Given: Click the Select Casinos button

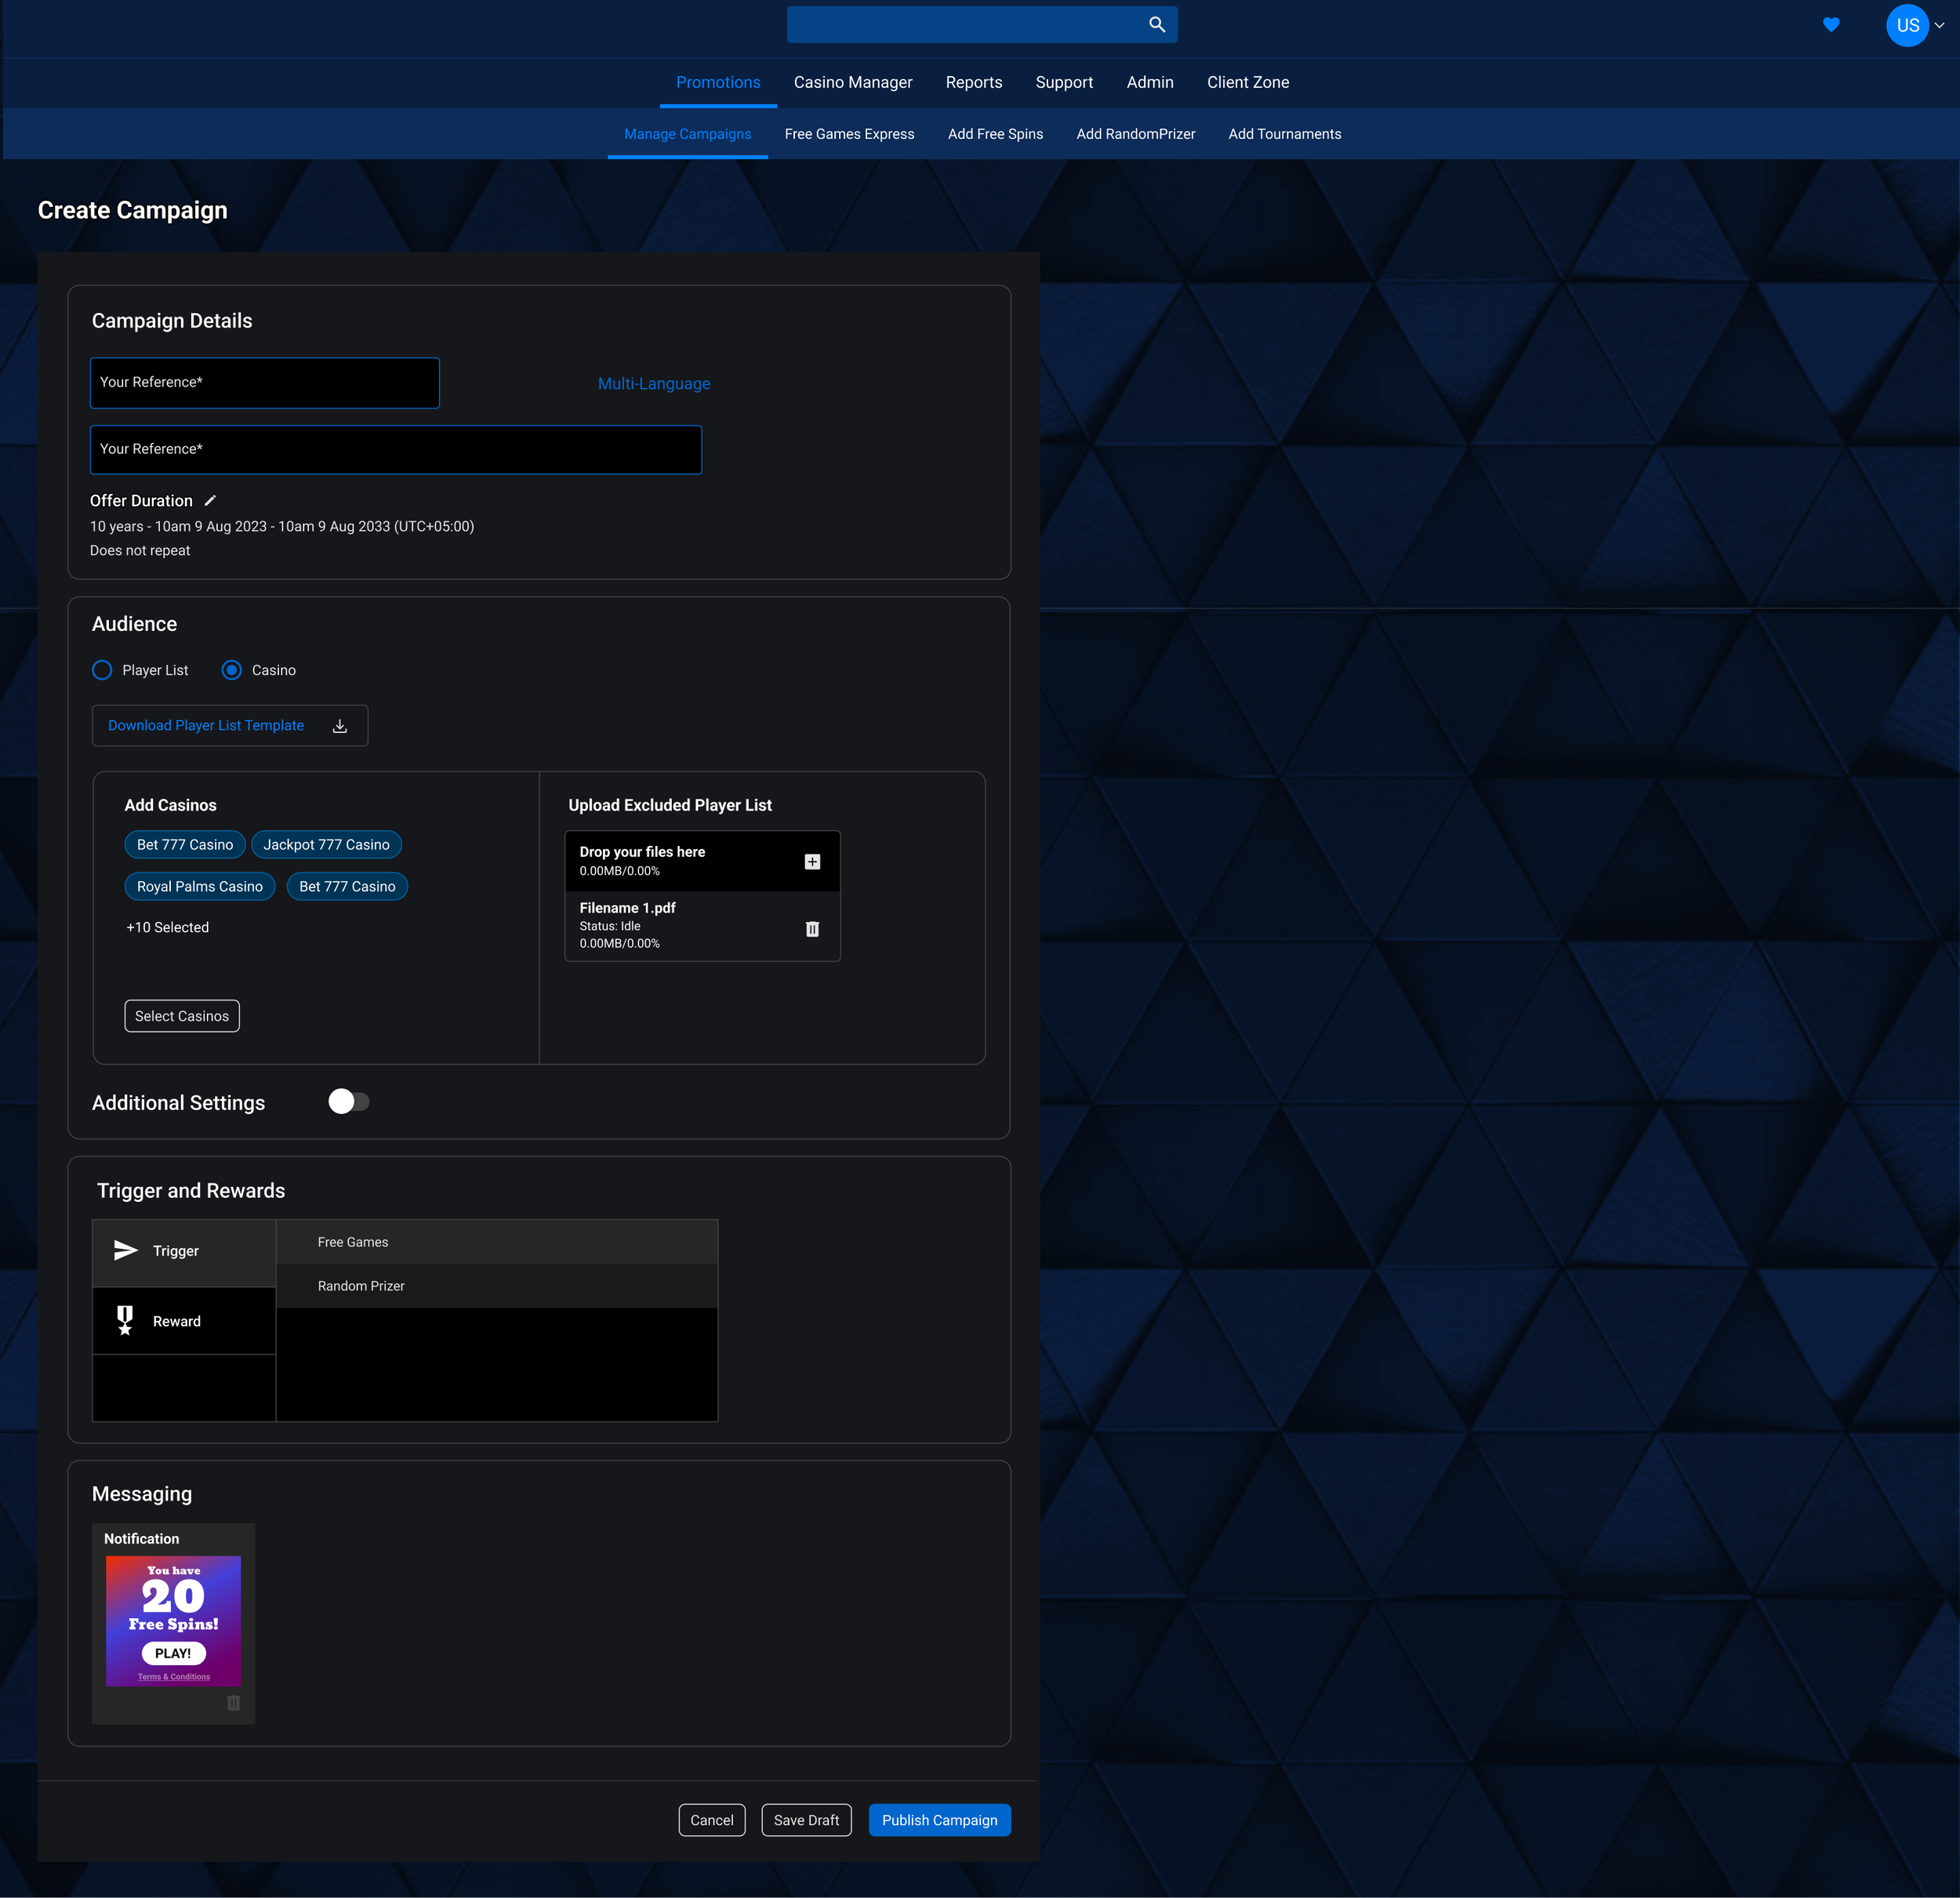Looking at the screenshot, I should pos(182,1016).
